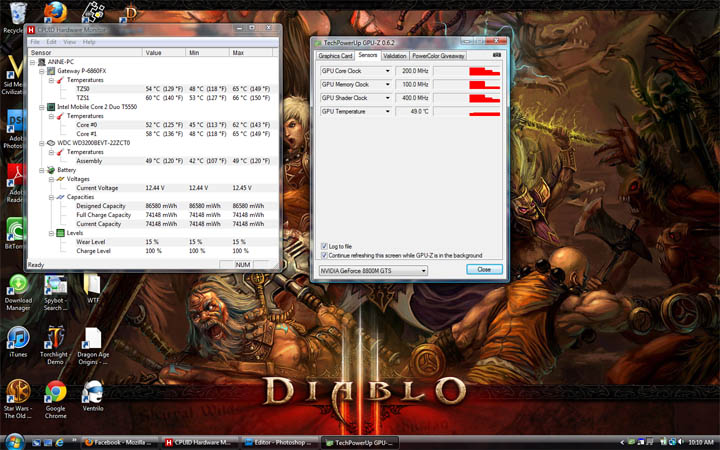The width and height of the screenshot is (720, 450).
Task: Collapse the WDC WD3200BEVT hard drive node
Action: (x=42, y=143)
